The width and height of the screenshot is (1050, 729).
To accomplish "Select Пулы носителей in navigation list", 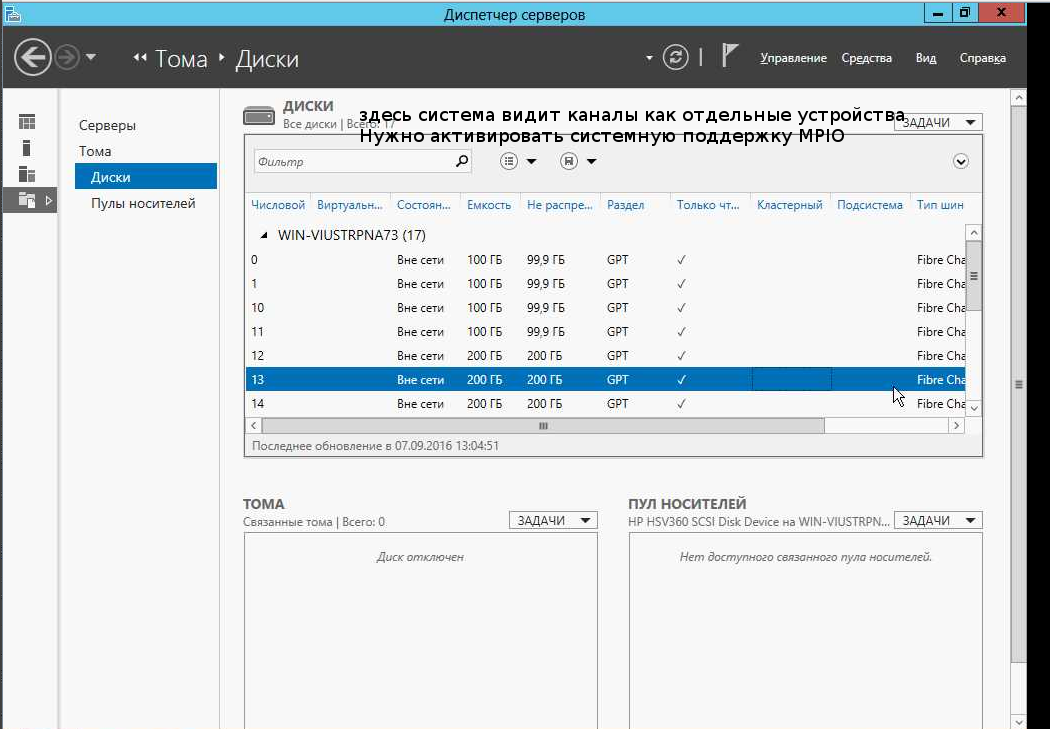I will click(143, 203).
